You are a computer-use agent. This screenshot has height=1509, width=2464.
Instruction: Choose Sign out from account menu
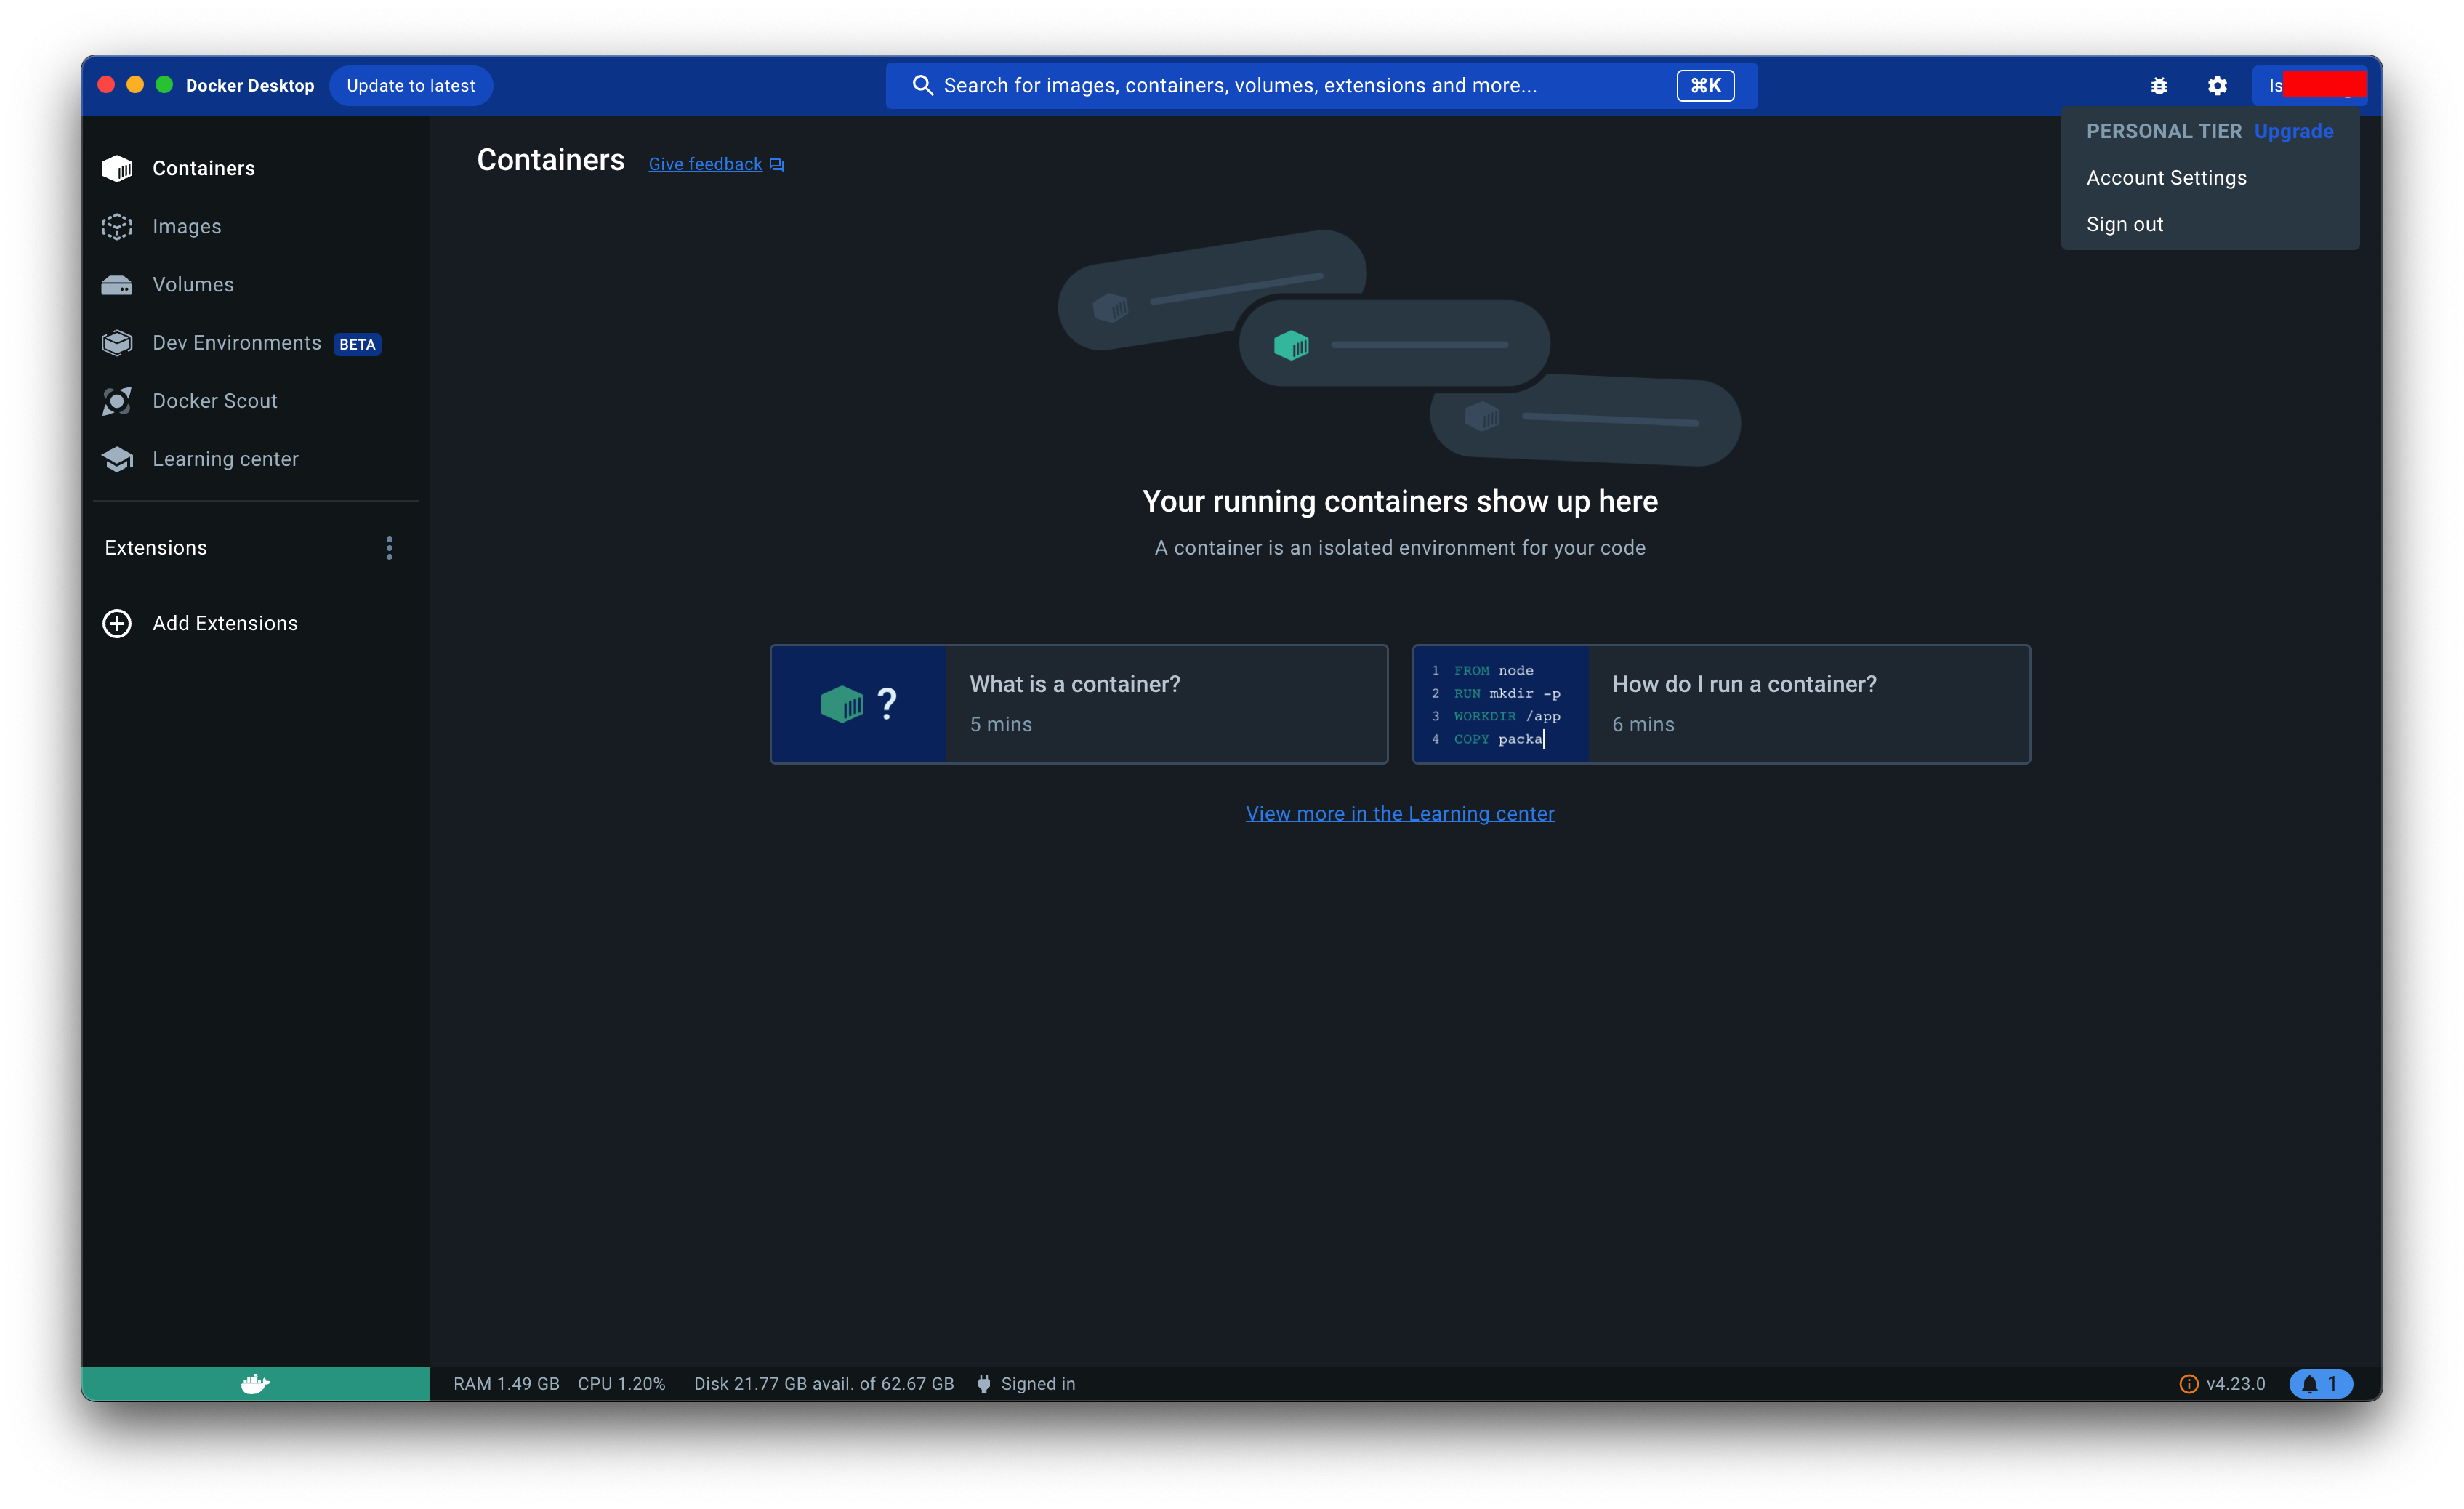click(x=2124, y=225)
